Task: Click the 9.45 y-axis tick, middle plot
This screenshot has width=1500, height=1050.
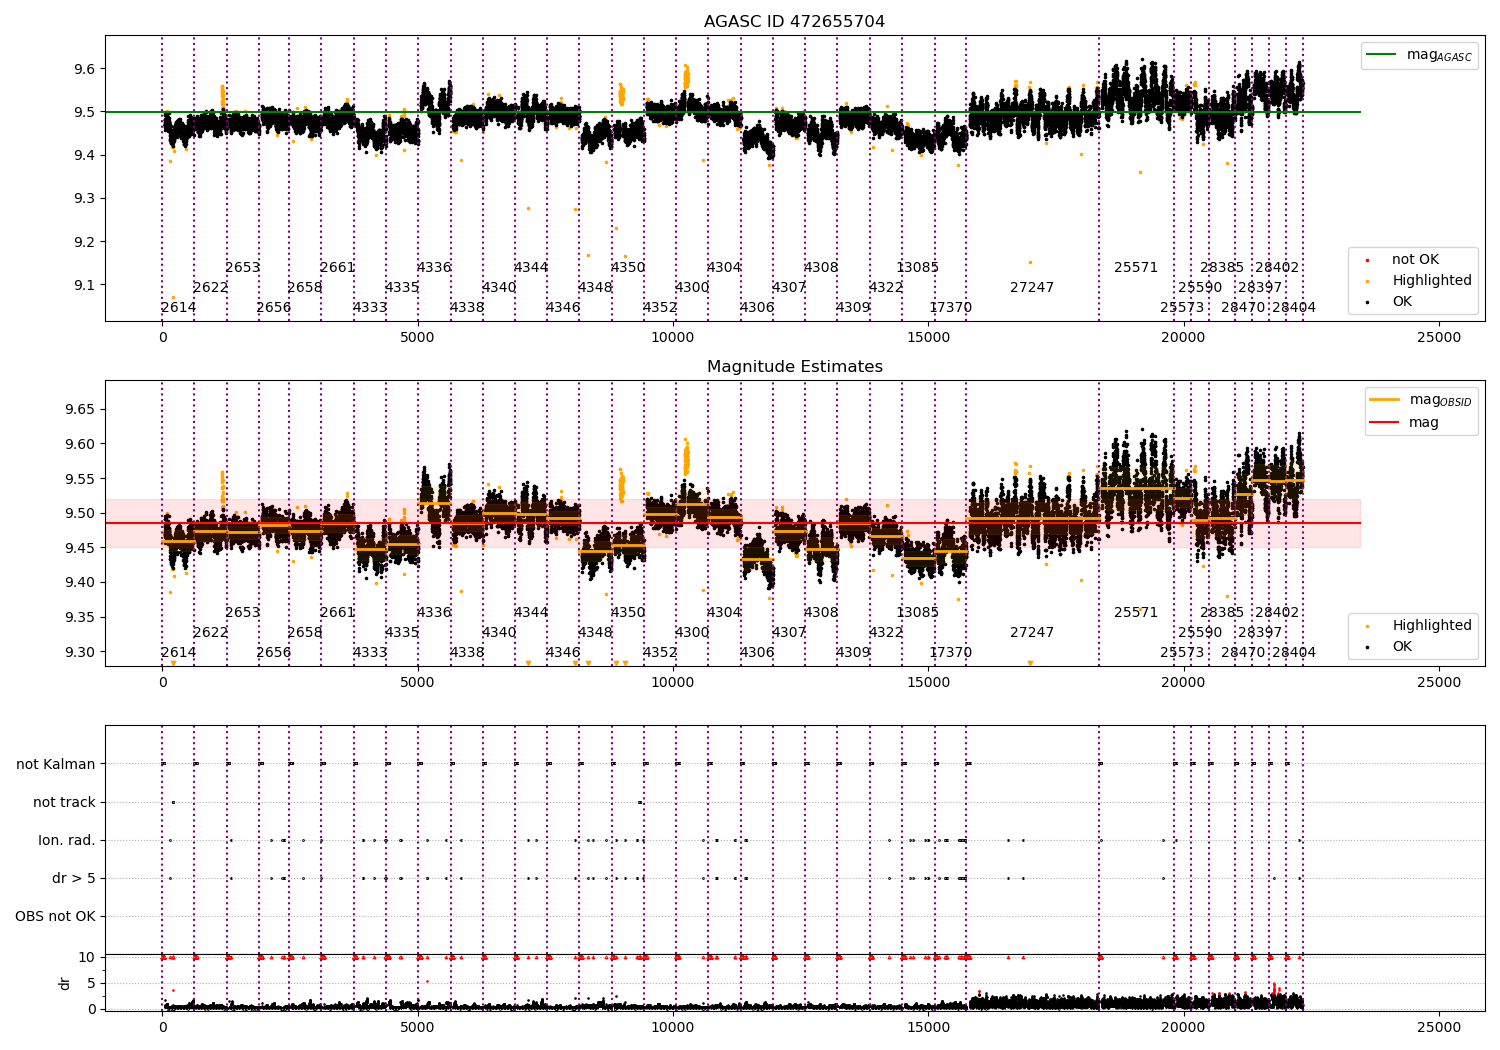Action: (80, 548)
